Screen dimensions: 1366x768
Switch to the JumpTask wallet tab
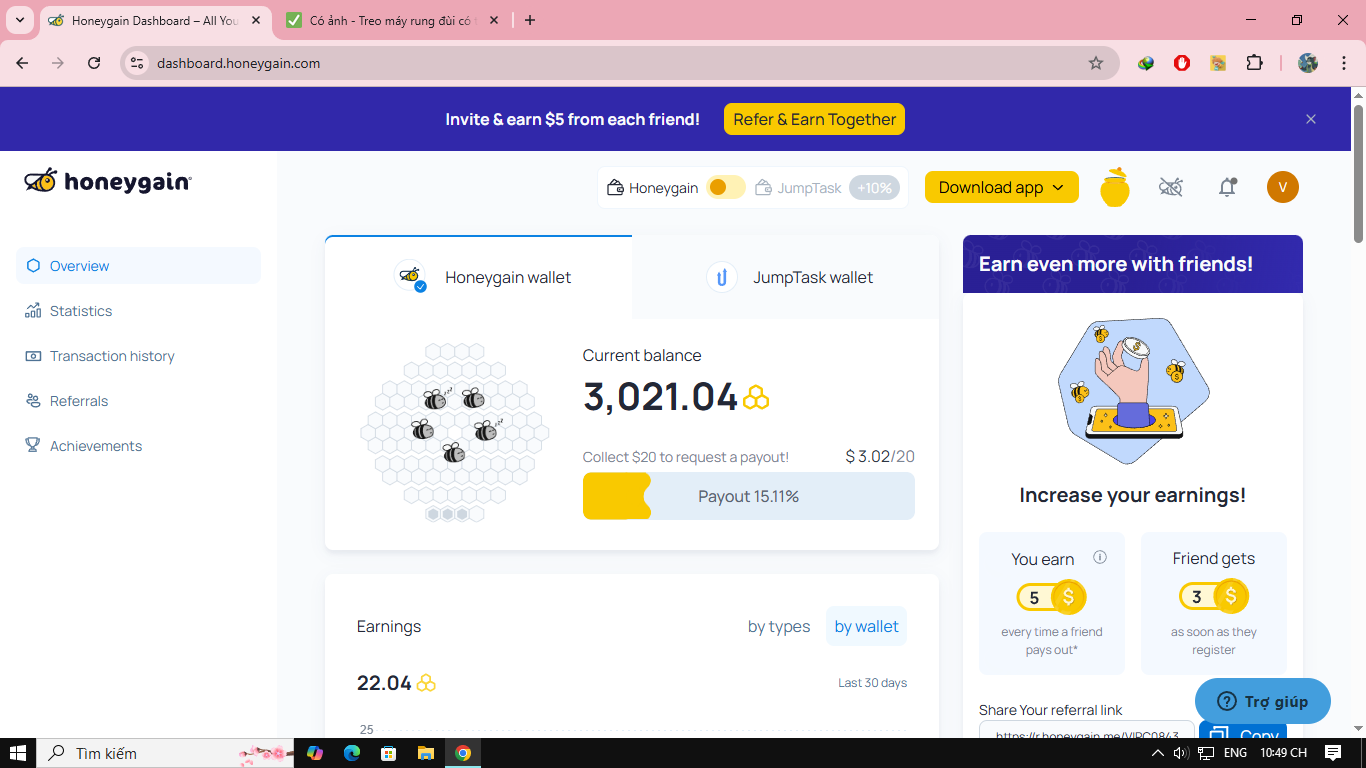(786, 277)
